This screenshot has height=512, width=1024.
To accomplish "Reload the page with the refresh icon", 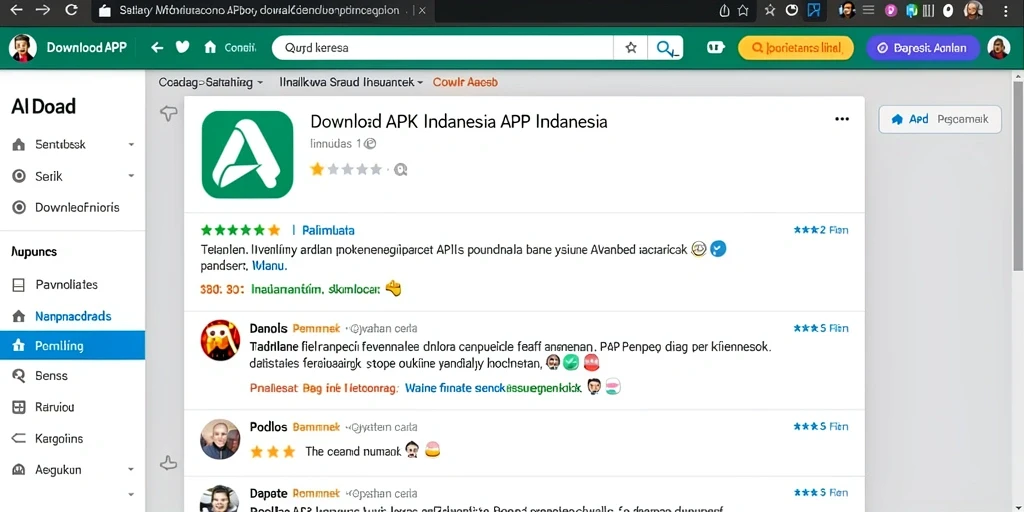I will tap(71, 10).
